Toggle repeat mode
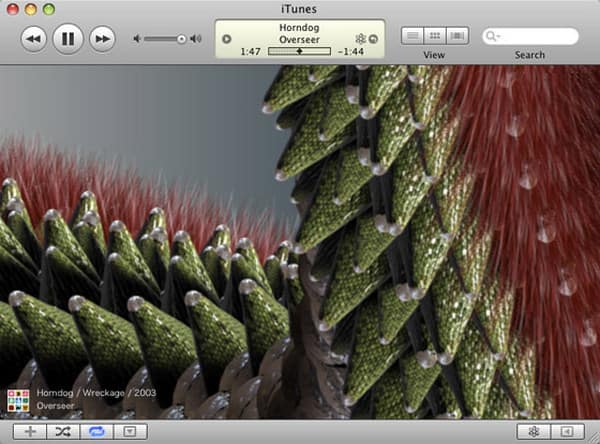The width and height of the screenshot is (600, 444). tap(97, 432)
